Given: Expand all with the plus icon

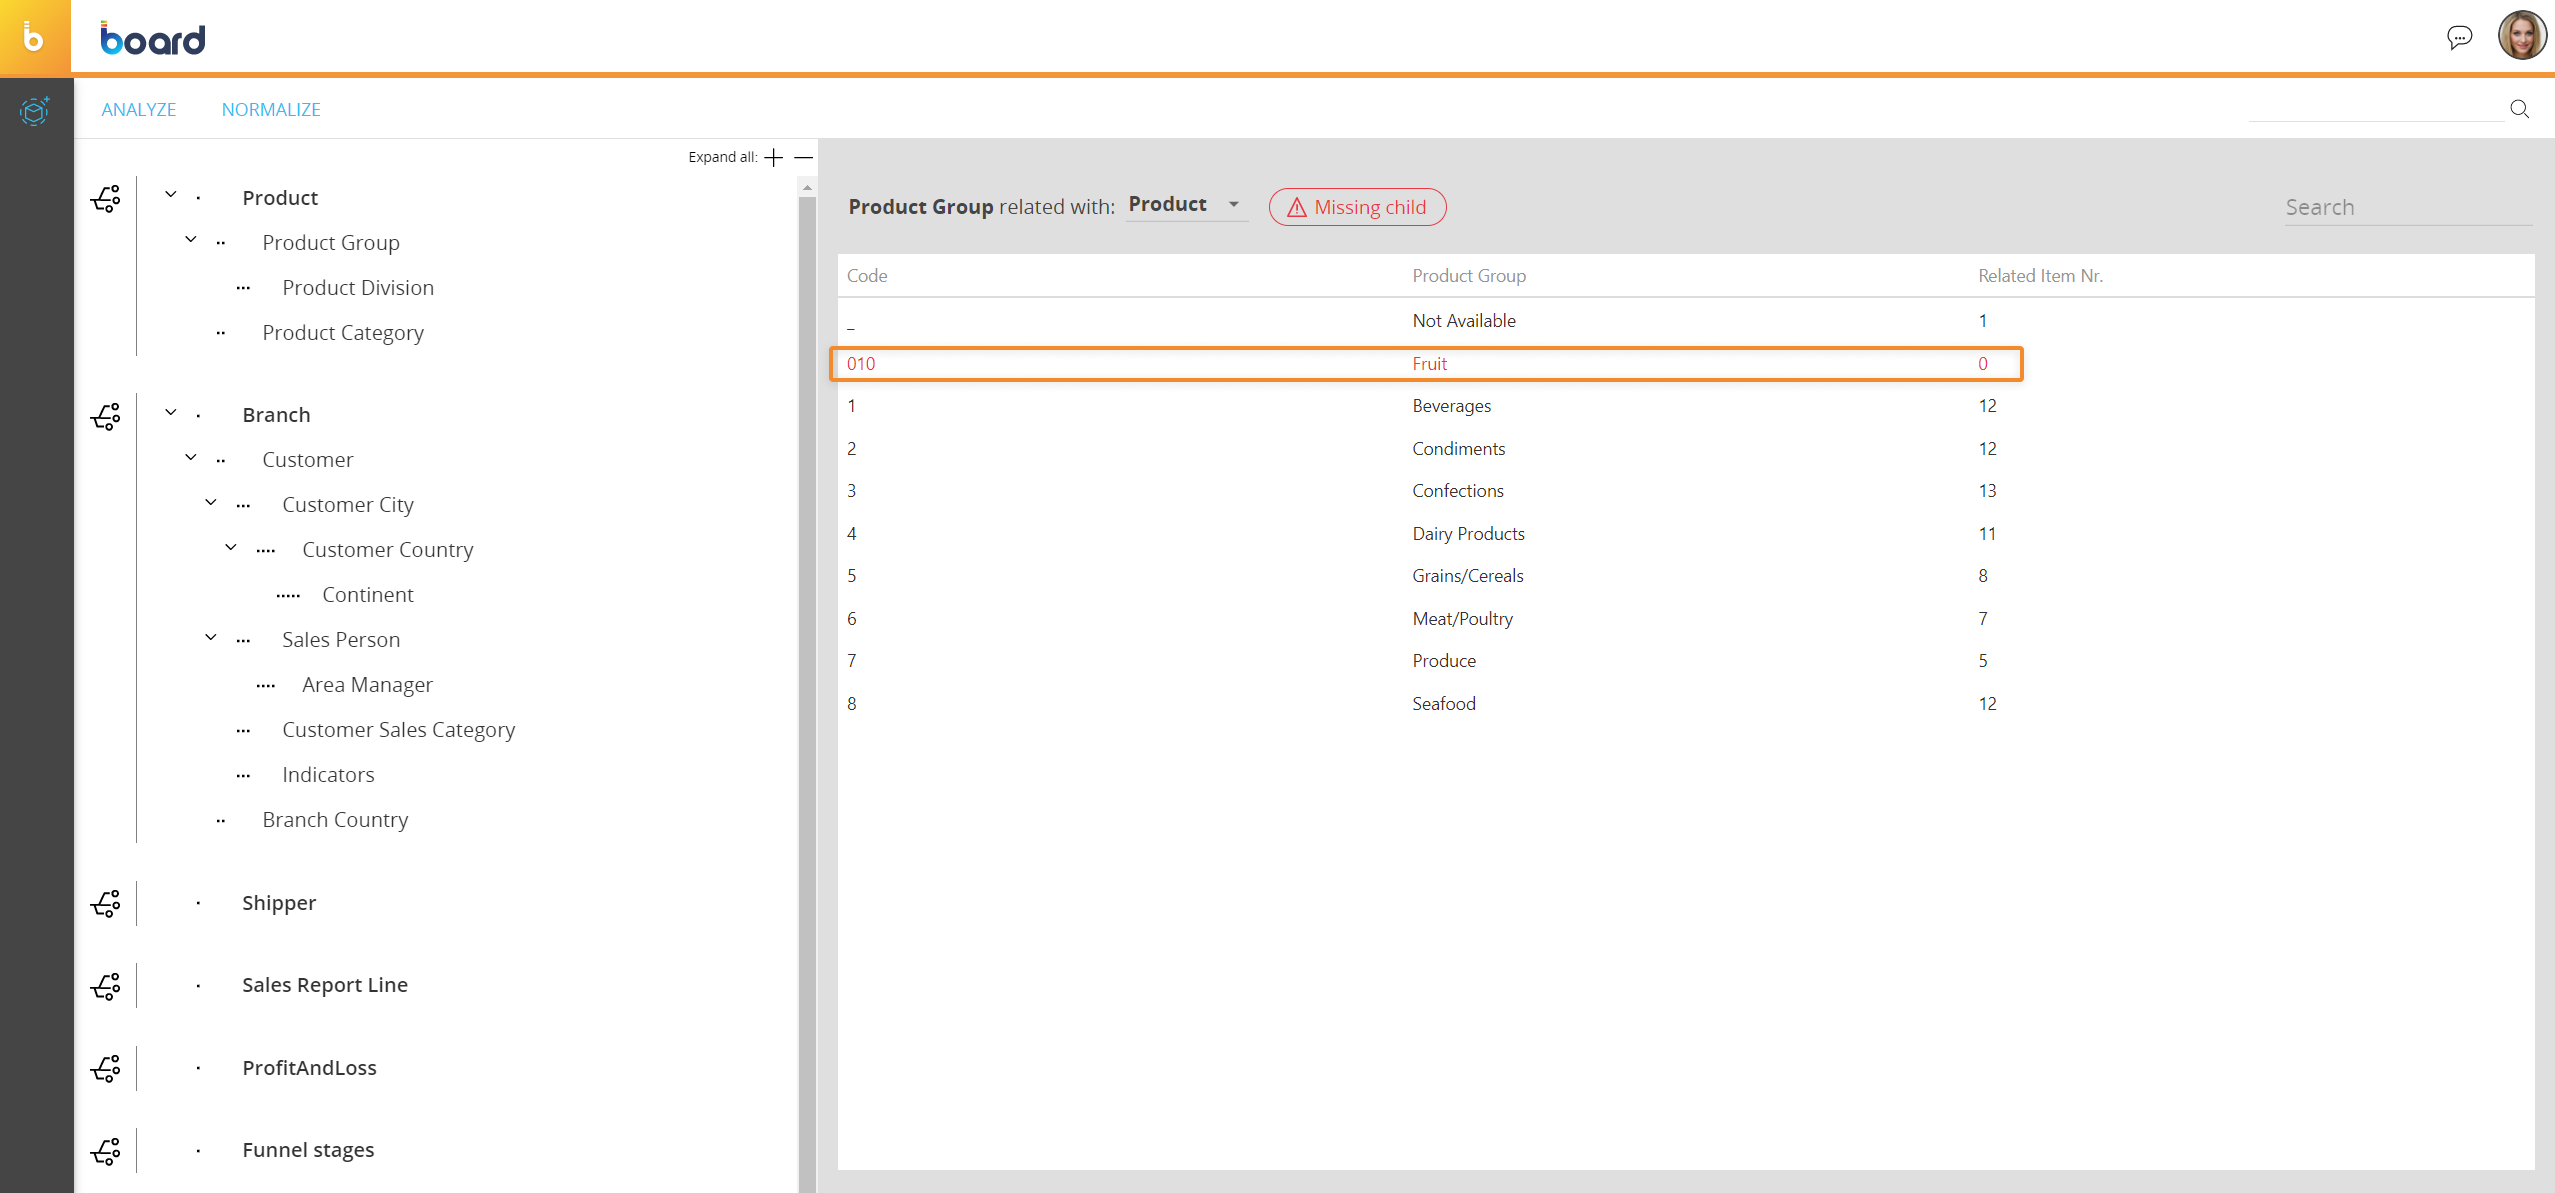Looking at the screenshot, I should pyautogui.click(x=773, y=157).
